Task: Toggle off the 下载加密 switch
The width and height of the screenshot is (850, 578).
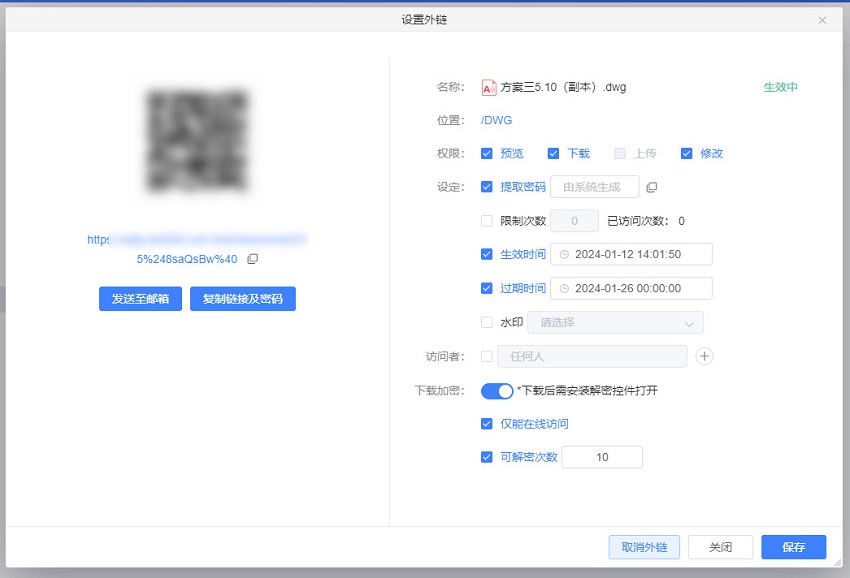Action: [497, 391]
